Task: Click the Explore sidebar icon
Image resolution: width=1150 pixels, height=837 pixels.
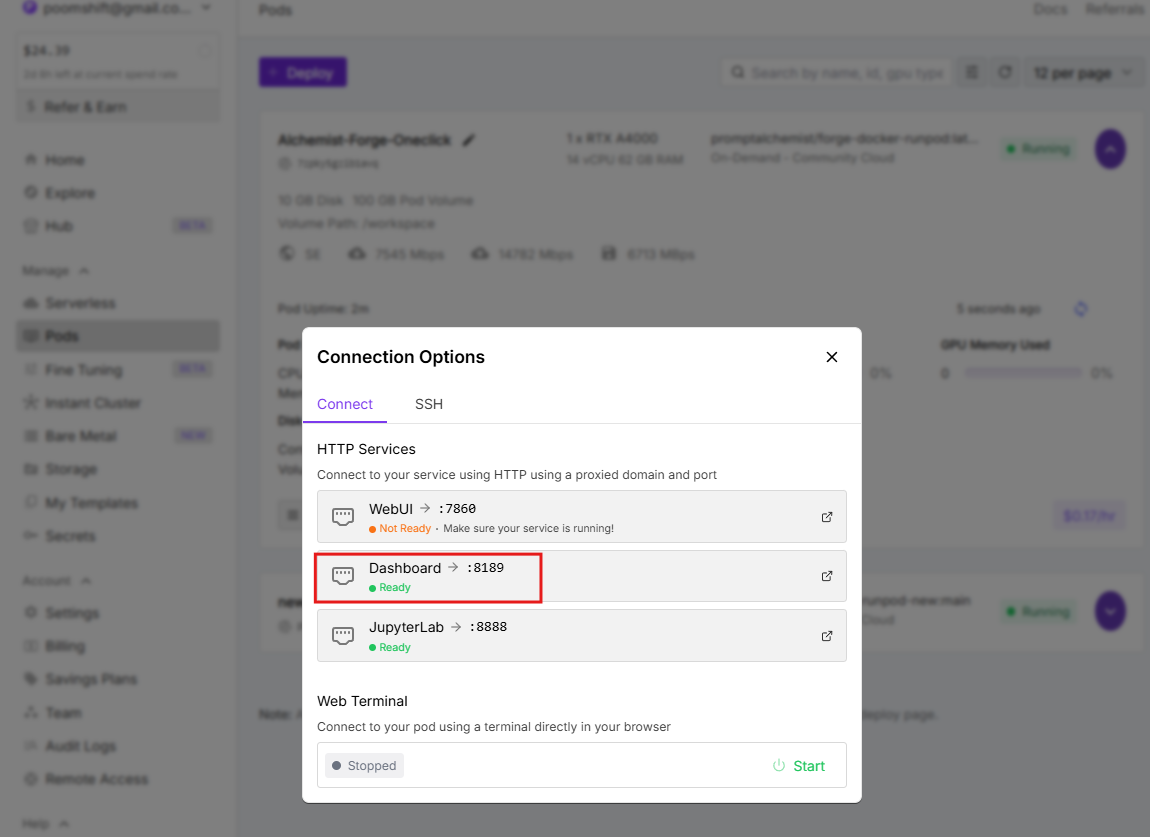Action: [x=31, y=193]
